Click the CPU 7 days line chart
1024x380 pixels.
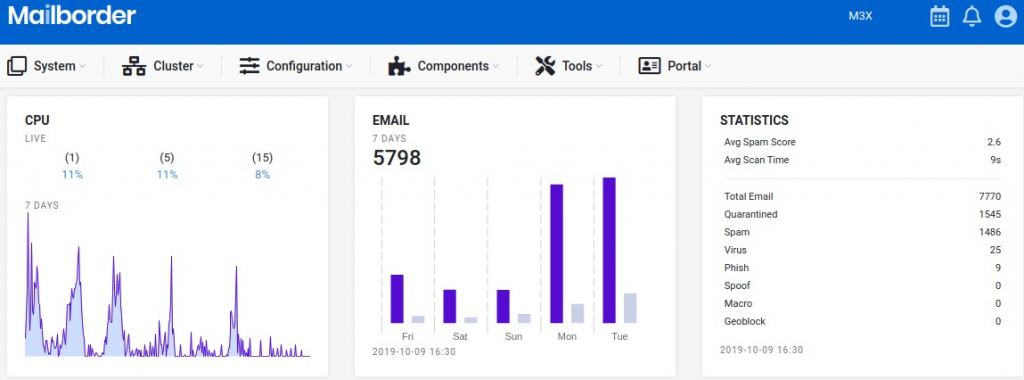click(167, 285)
